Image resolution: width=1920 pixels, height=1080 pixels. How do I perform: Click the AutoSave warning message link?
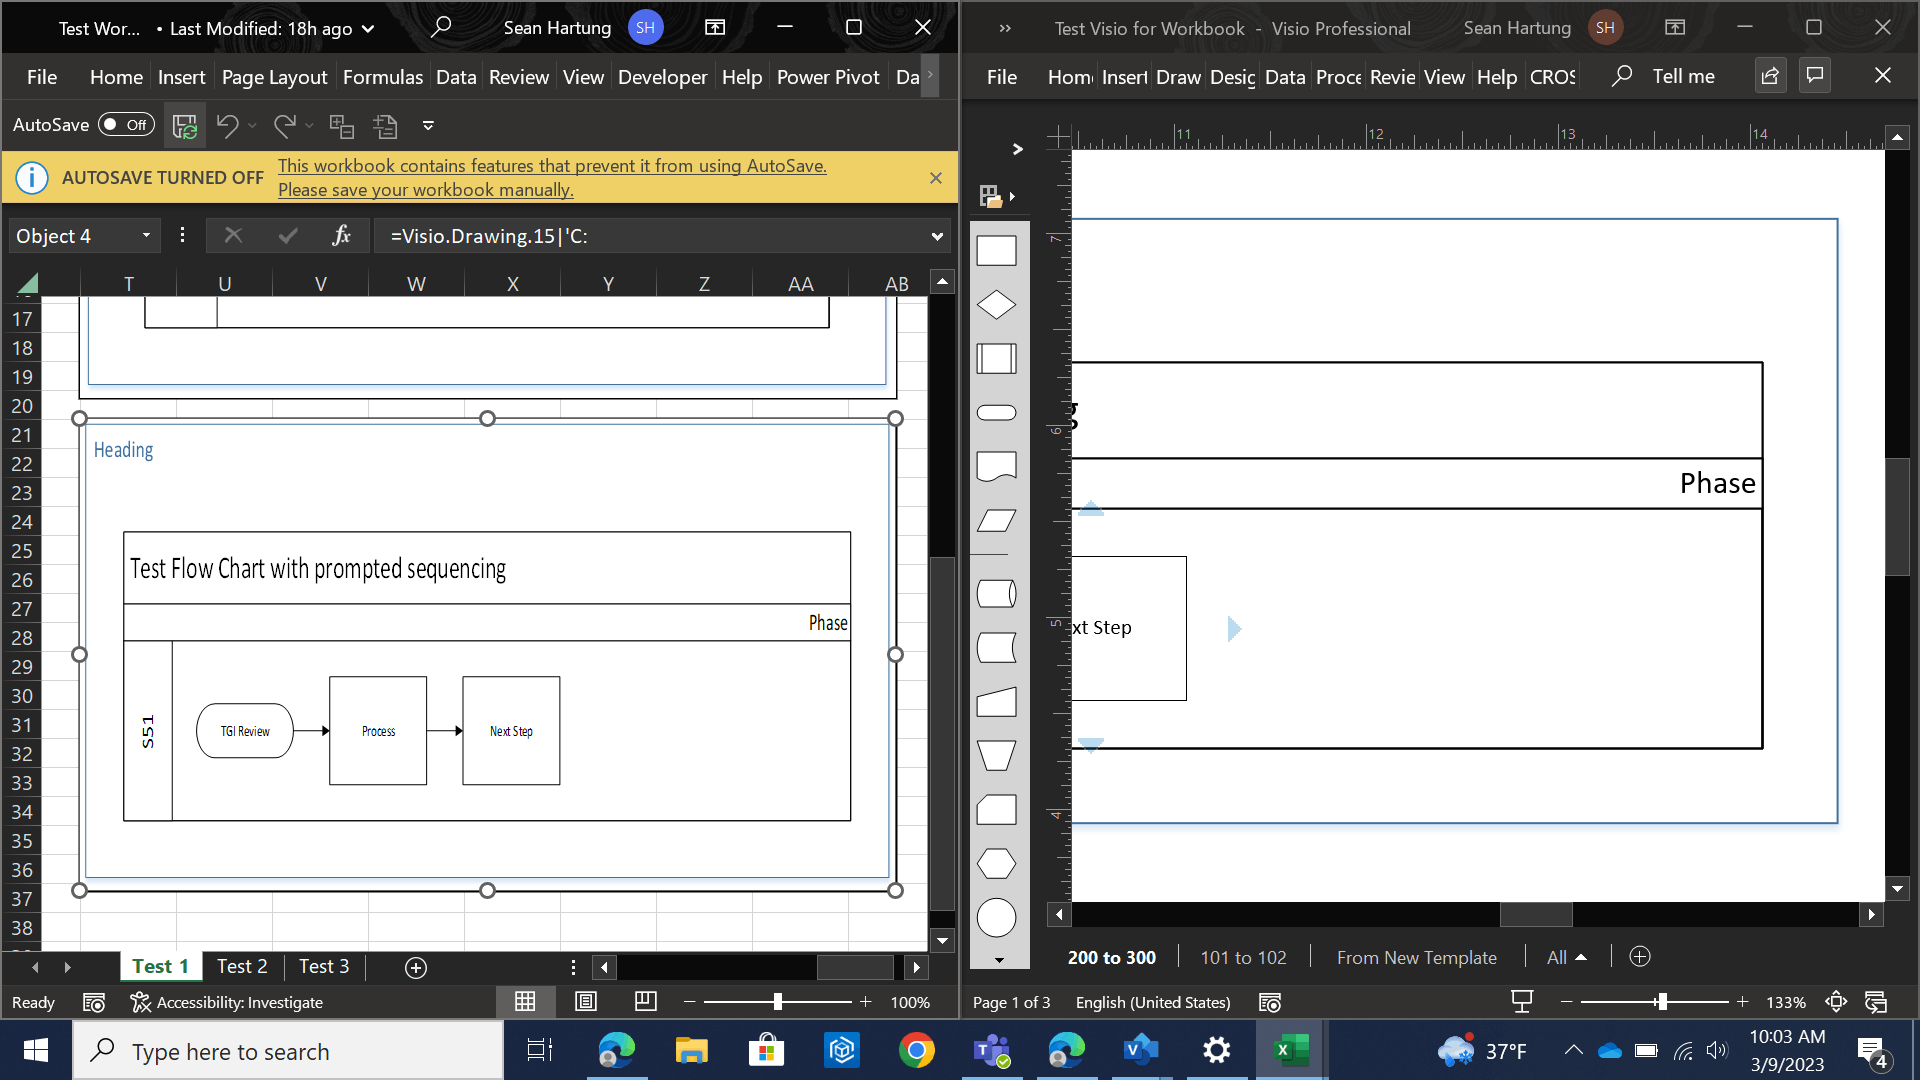coord(552,178)
